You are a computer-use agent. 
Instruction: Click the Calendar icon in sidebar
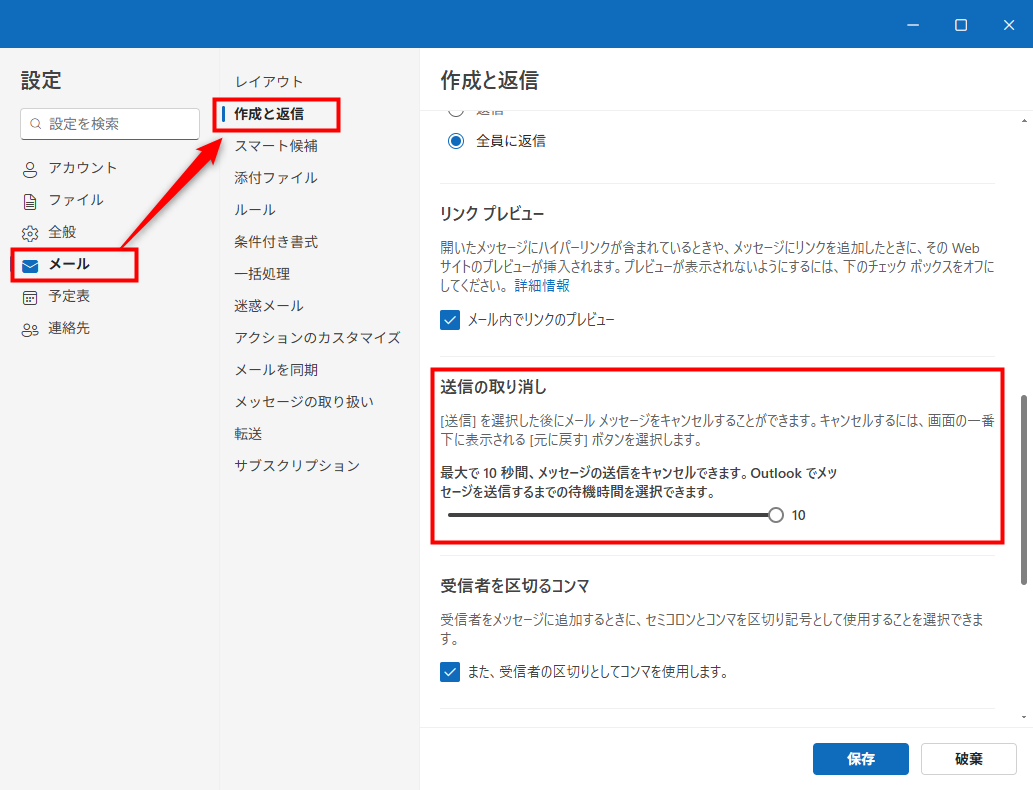(x=30, y=297)
